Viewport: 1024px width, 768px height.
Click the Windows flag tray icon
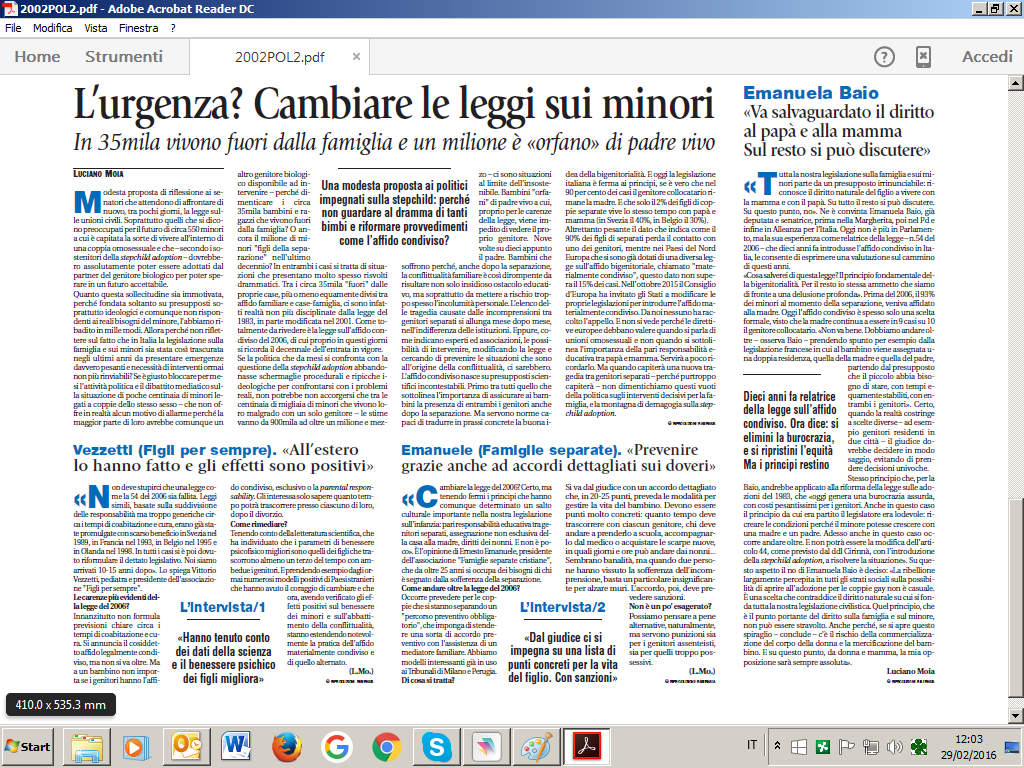(x=799, y=746)
